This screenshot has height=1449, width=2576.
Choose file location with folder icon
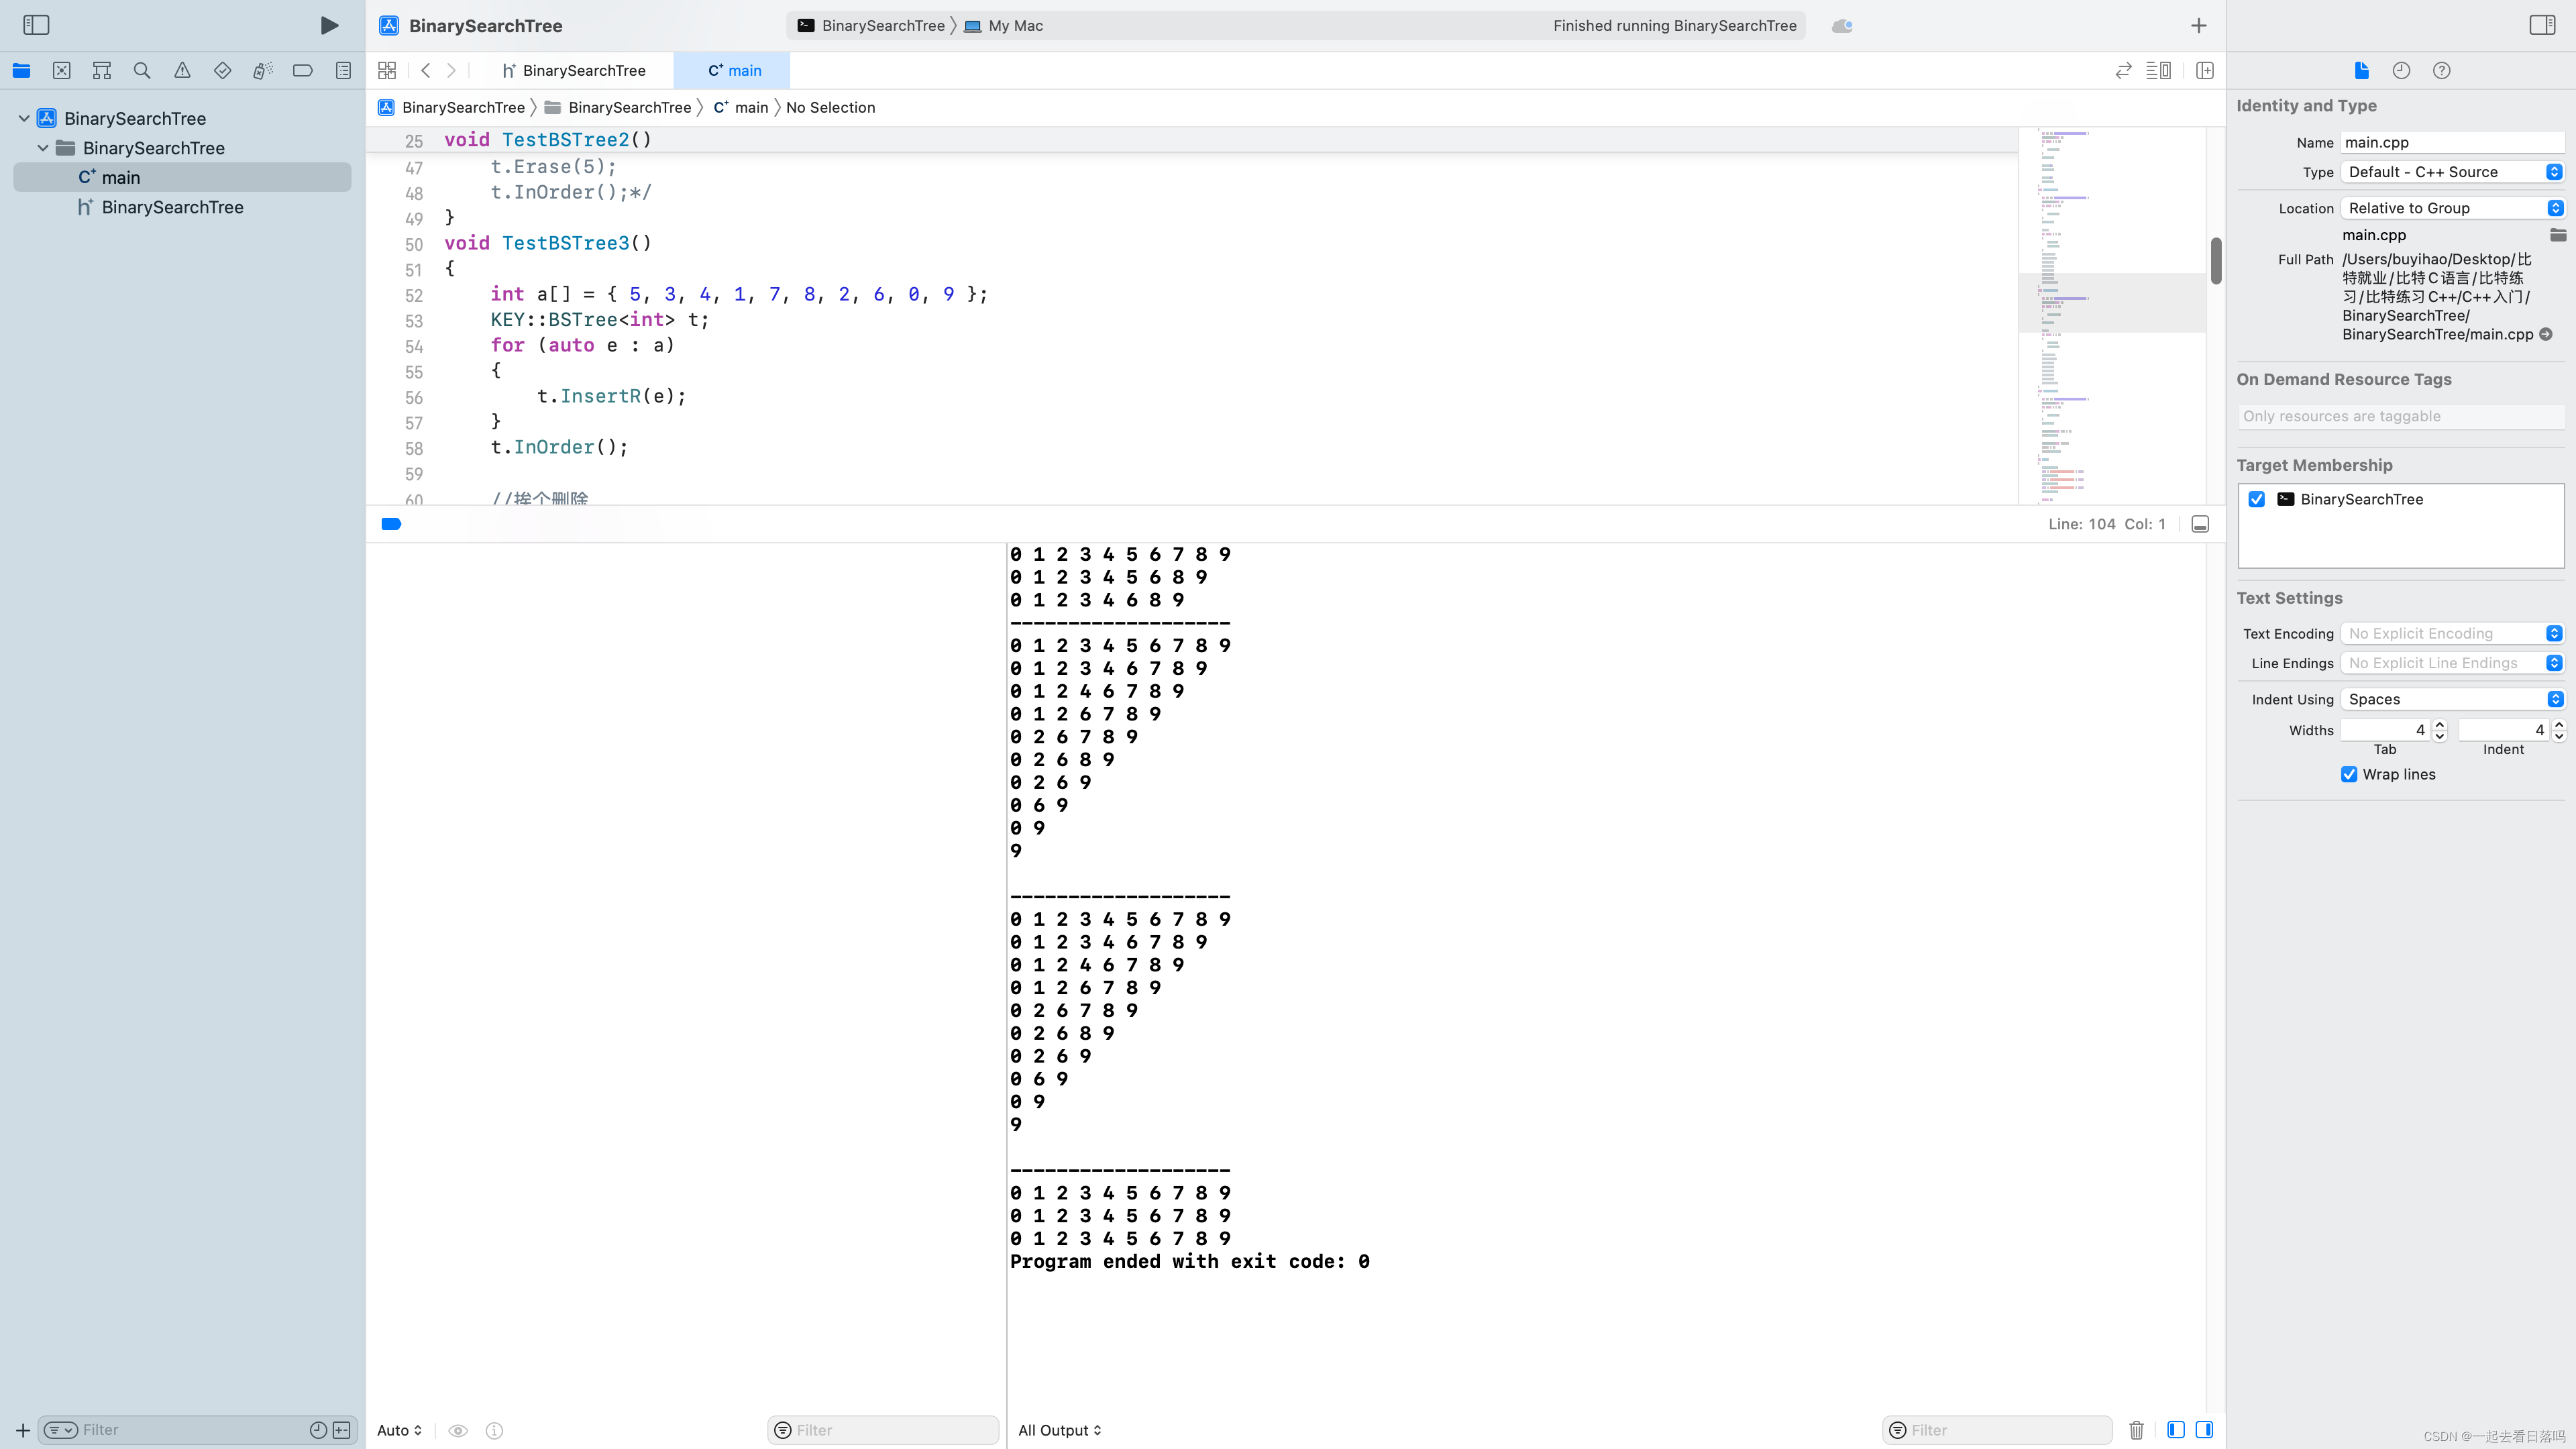(x=2558, y=235)
